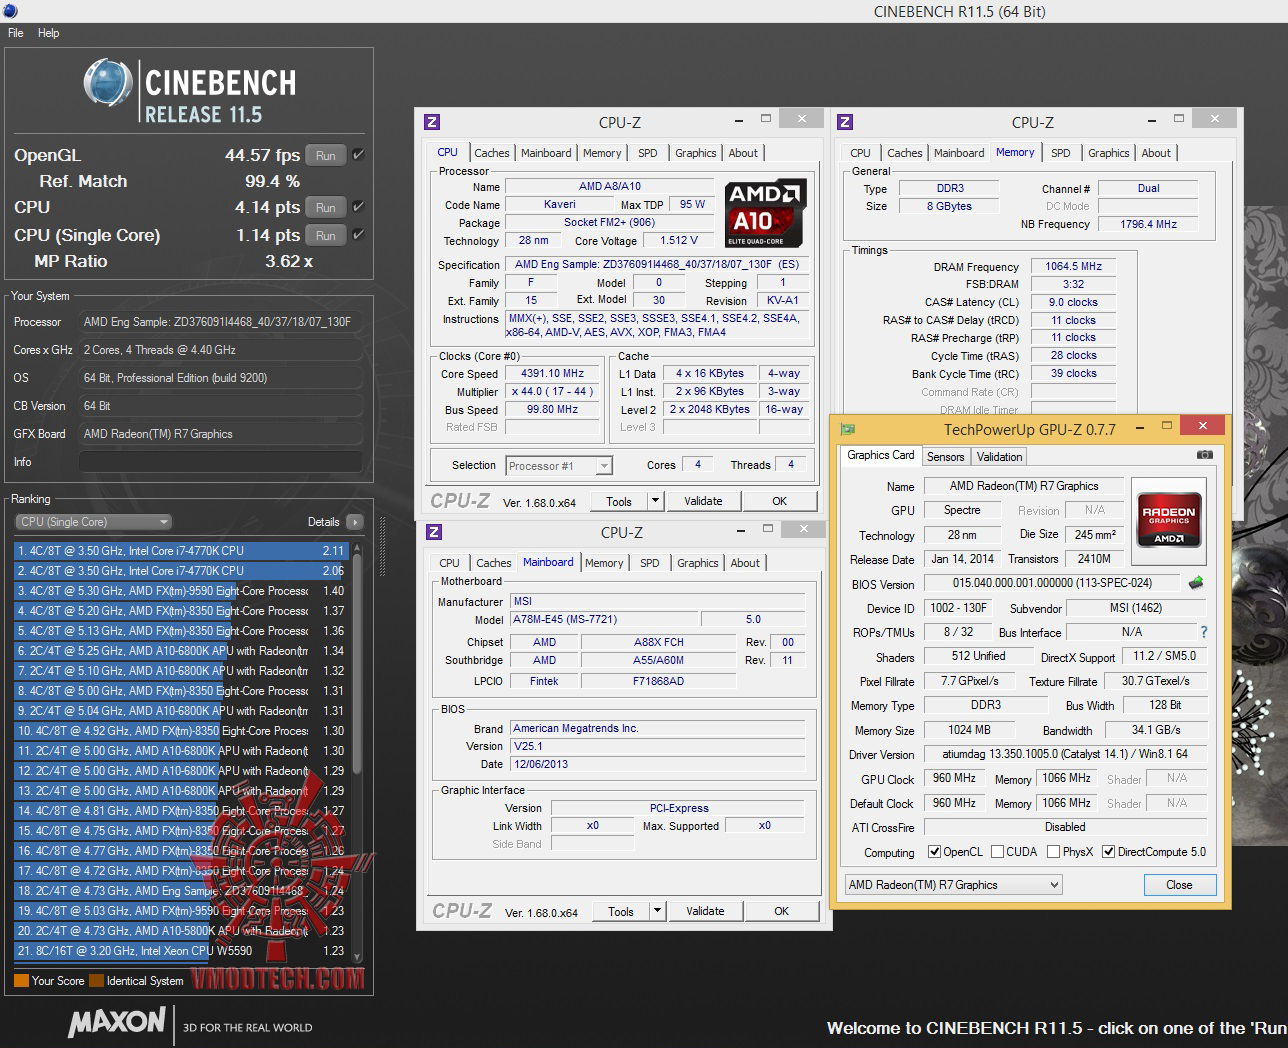The height and width of the screenshot is (1048, 1288).
Task: Run the OpenGL benchmark
Action: [326, 155]
